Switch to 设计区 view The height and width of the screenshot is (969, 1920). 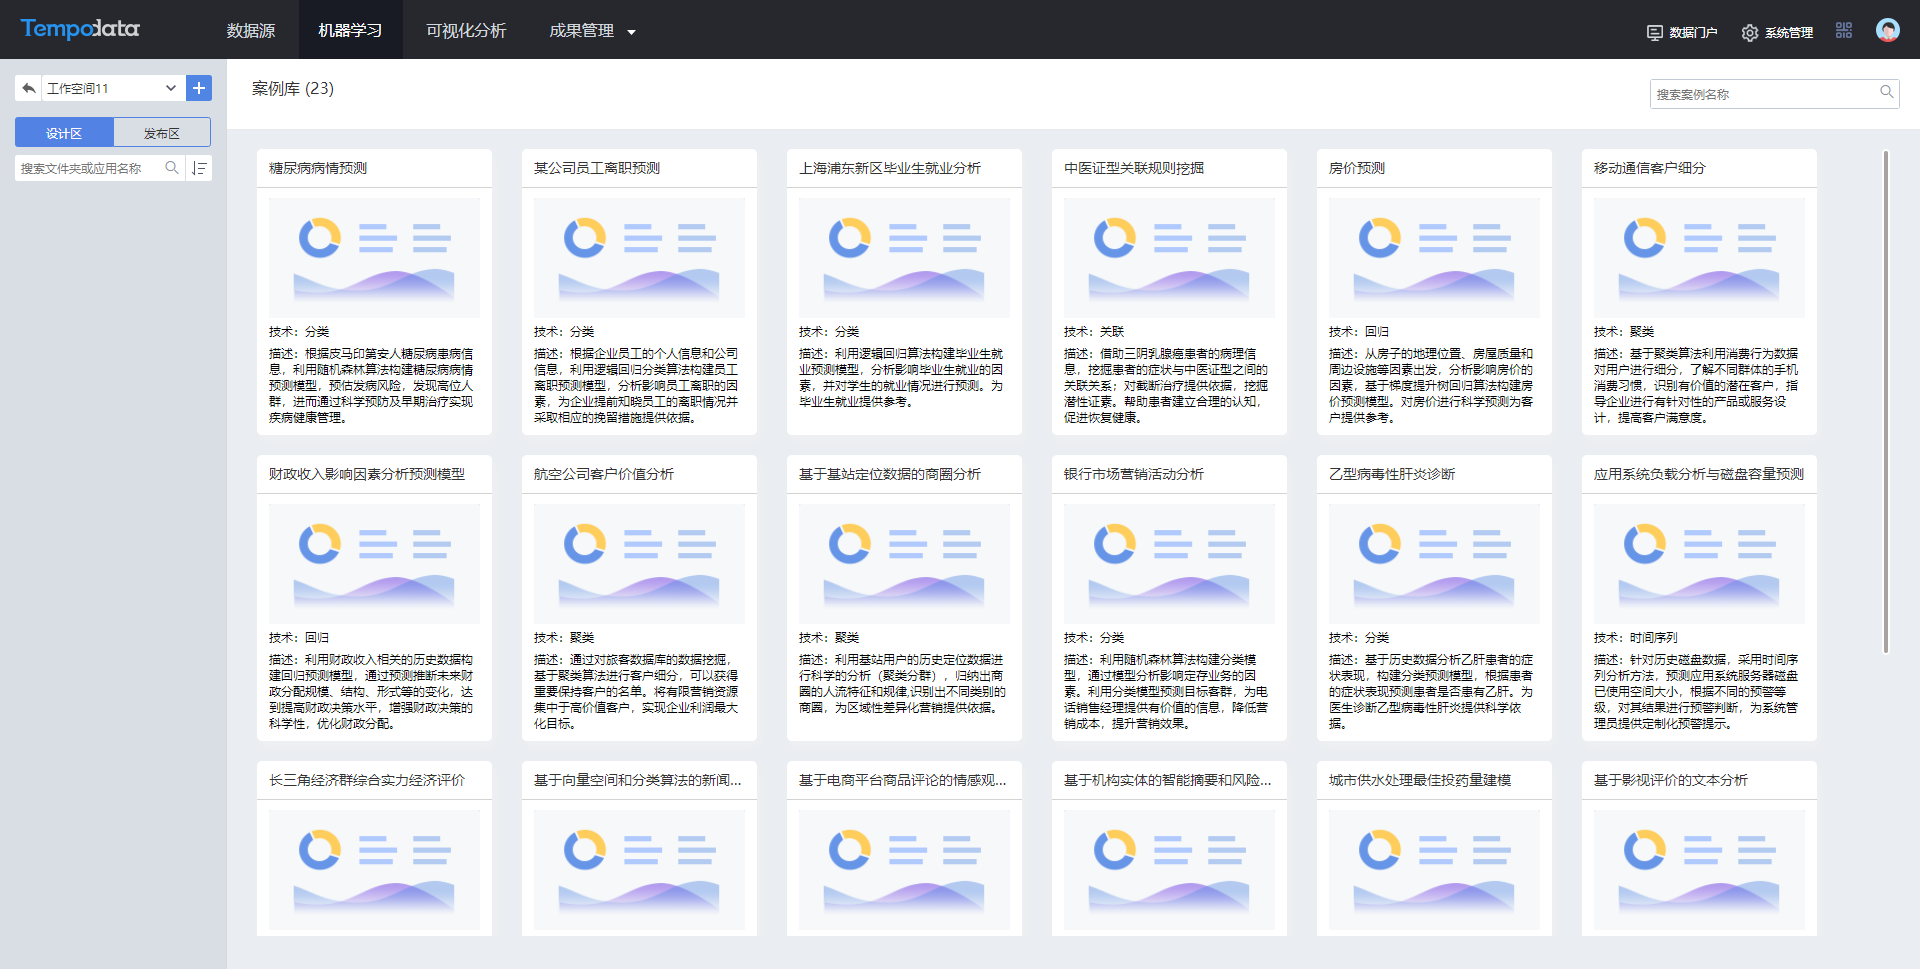[x=64, y=133]
